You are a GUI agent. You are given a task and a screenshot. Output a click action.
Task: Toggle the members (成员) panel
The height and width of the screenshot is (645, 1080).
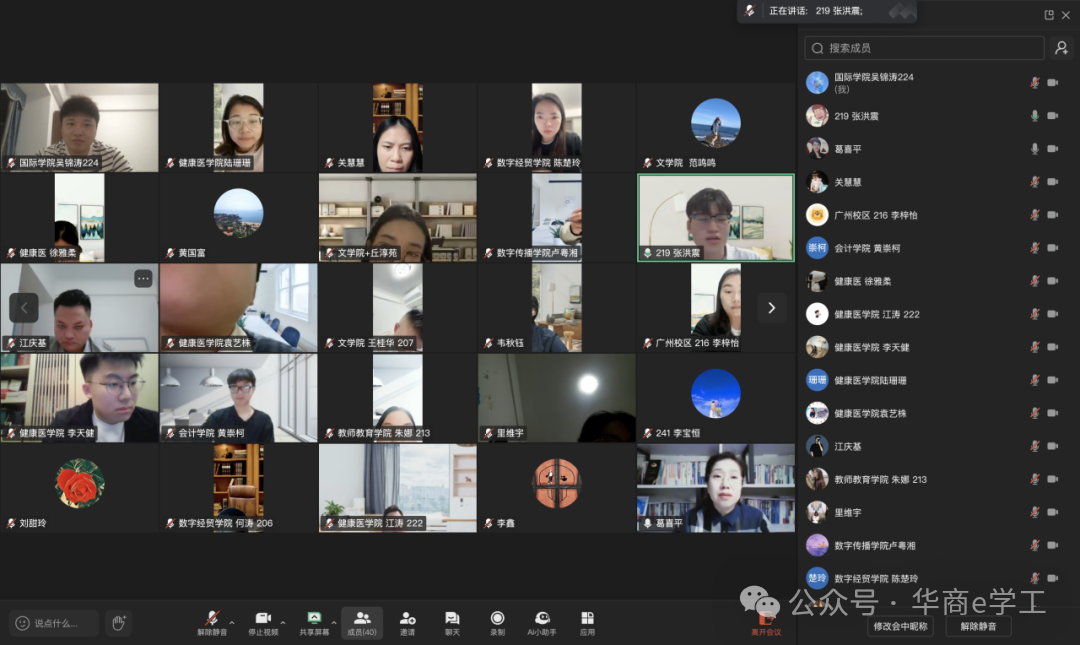tap(362, 623)
